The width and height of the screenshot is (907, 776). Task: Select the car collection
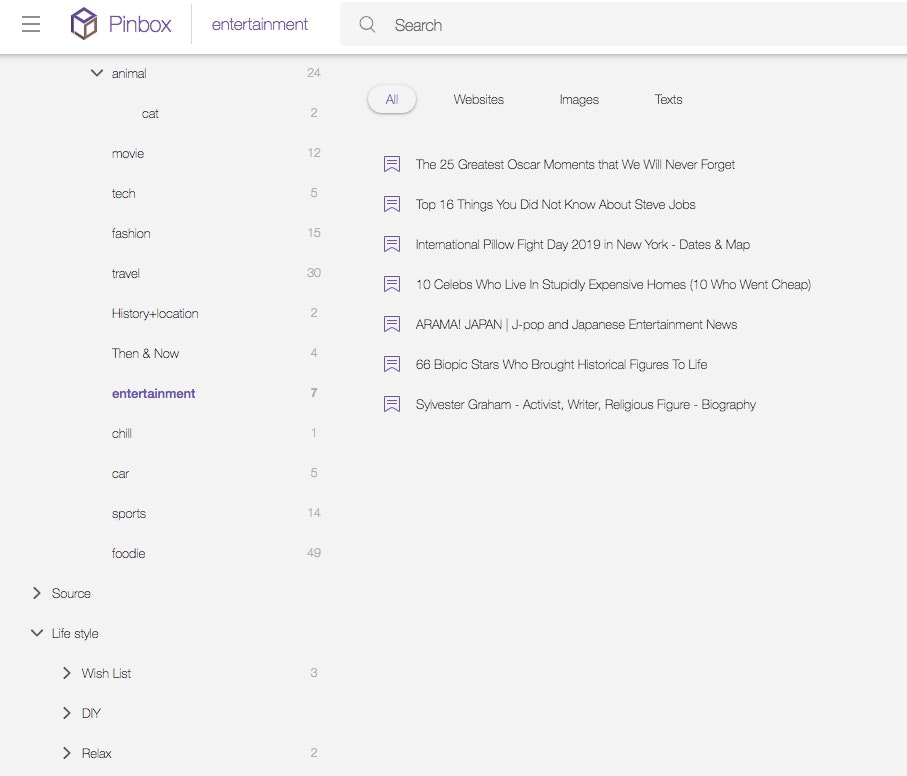(120, 473)
